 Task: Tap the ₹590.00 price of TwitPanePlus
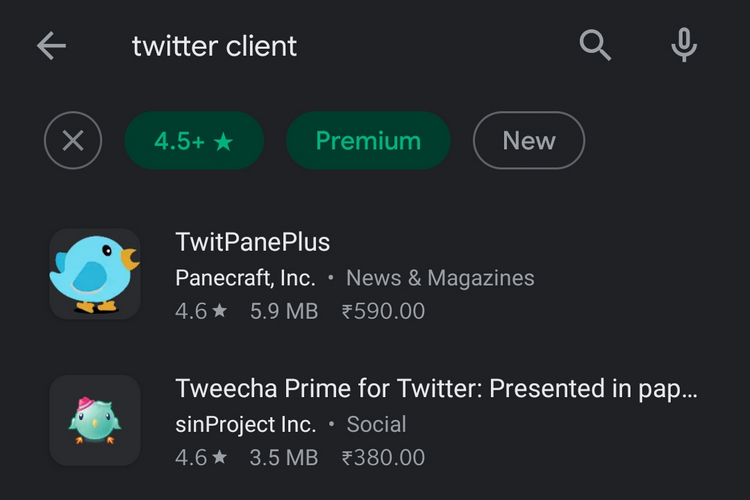click(x=383, y=311)
